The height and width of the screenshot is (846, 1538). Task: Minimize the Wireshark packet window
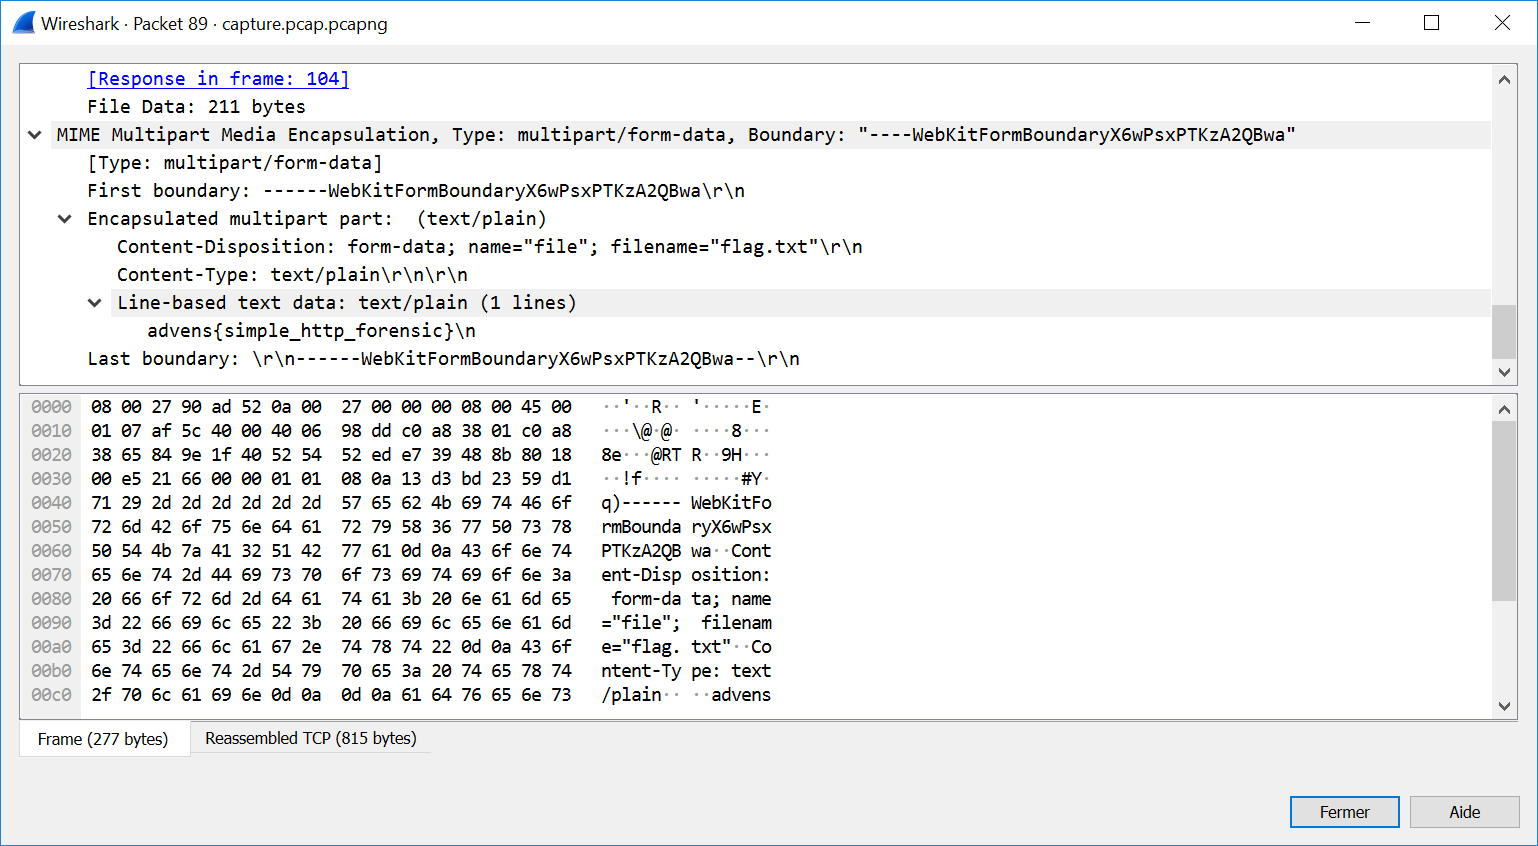point(1362,23)
